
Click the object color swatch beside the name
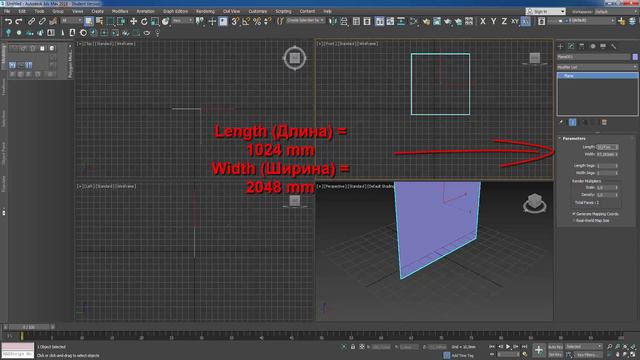click(635, 57)
